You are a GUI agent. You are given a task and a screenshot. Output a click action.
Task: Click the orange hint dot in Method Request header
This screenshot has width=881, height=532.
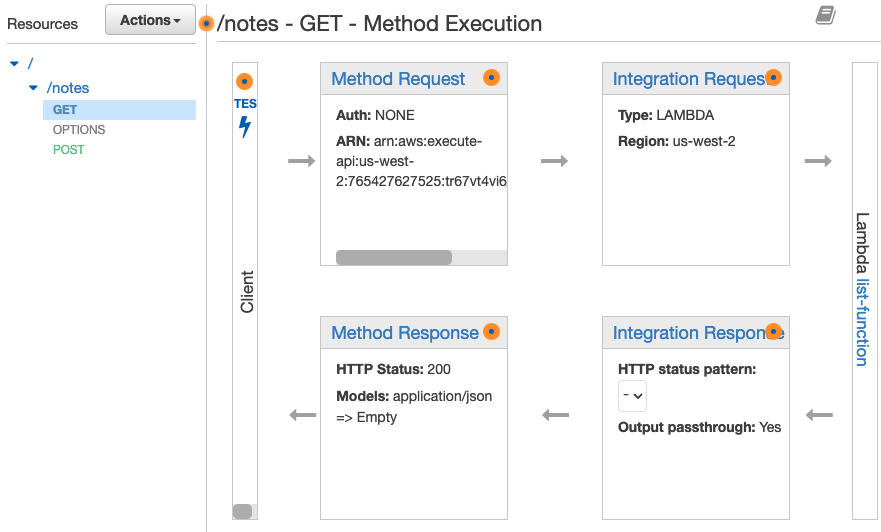point(491,78)
